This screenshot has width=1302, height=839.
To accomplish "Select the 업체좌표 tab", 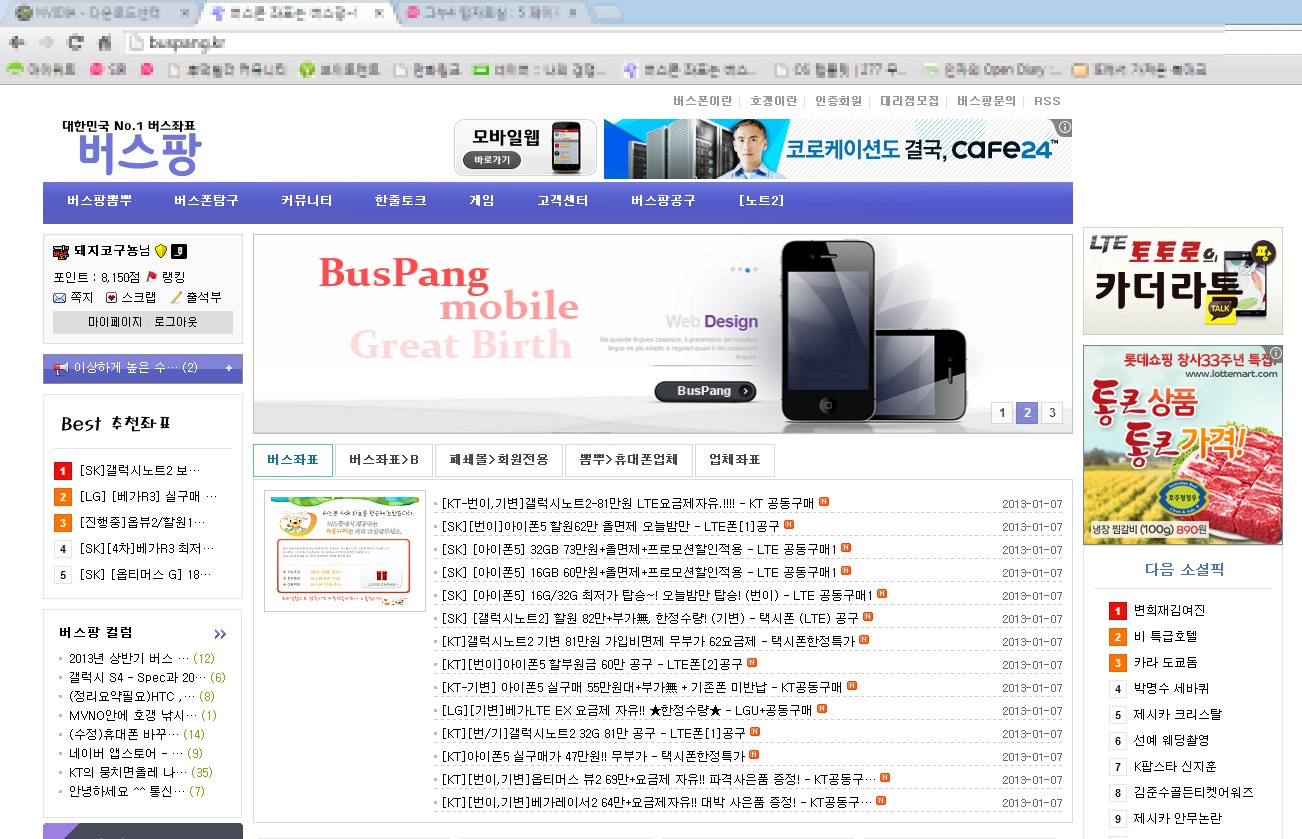I will (734, 460).
